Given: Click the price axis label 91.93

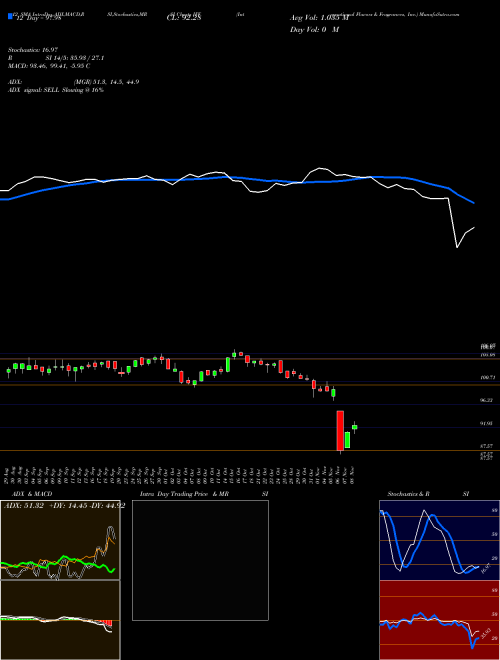Looking at the screenshot, I should (486, 423).
